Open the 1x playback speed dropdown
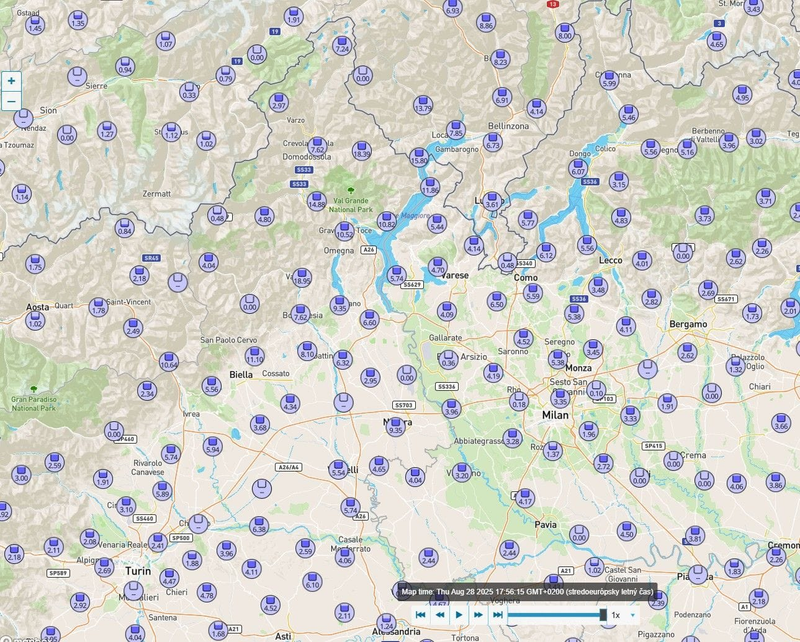This screenshot has width=800, height=642. (x=632, y=617)
